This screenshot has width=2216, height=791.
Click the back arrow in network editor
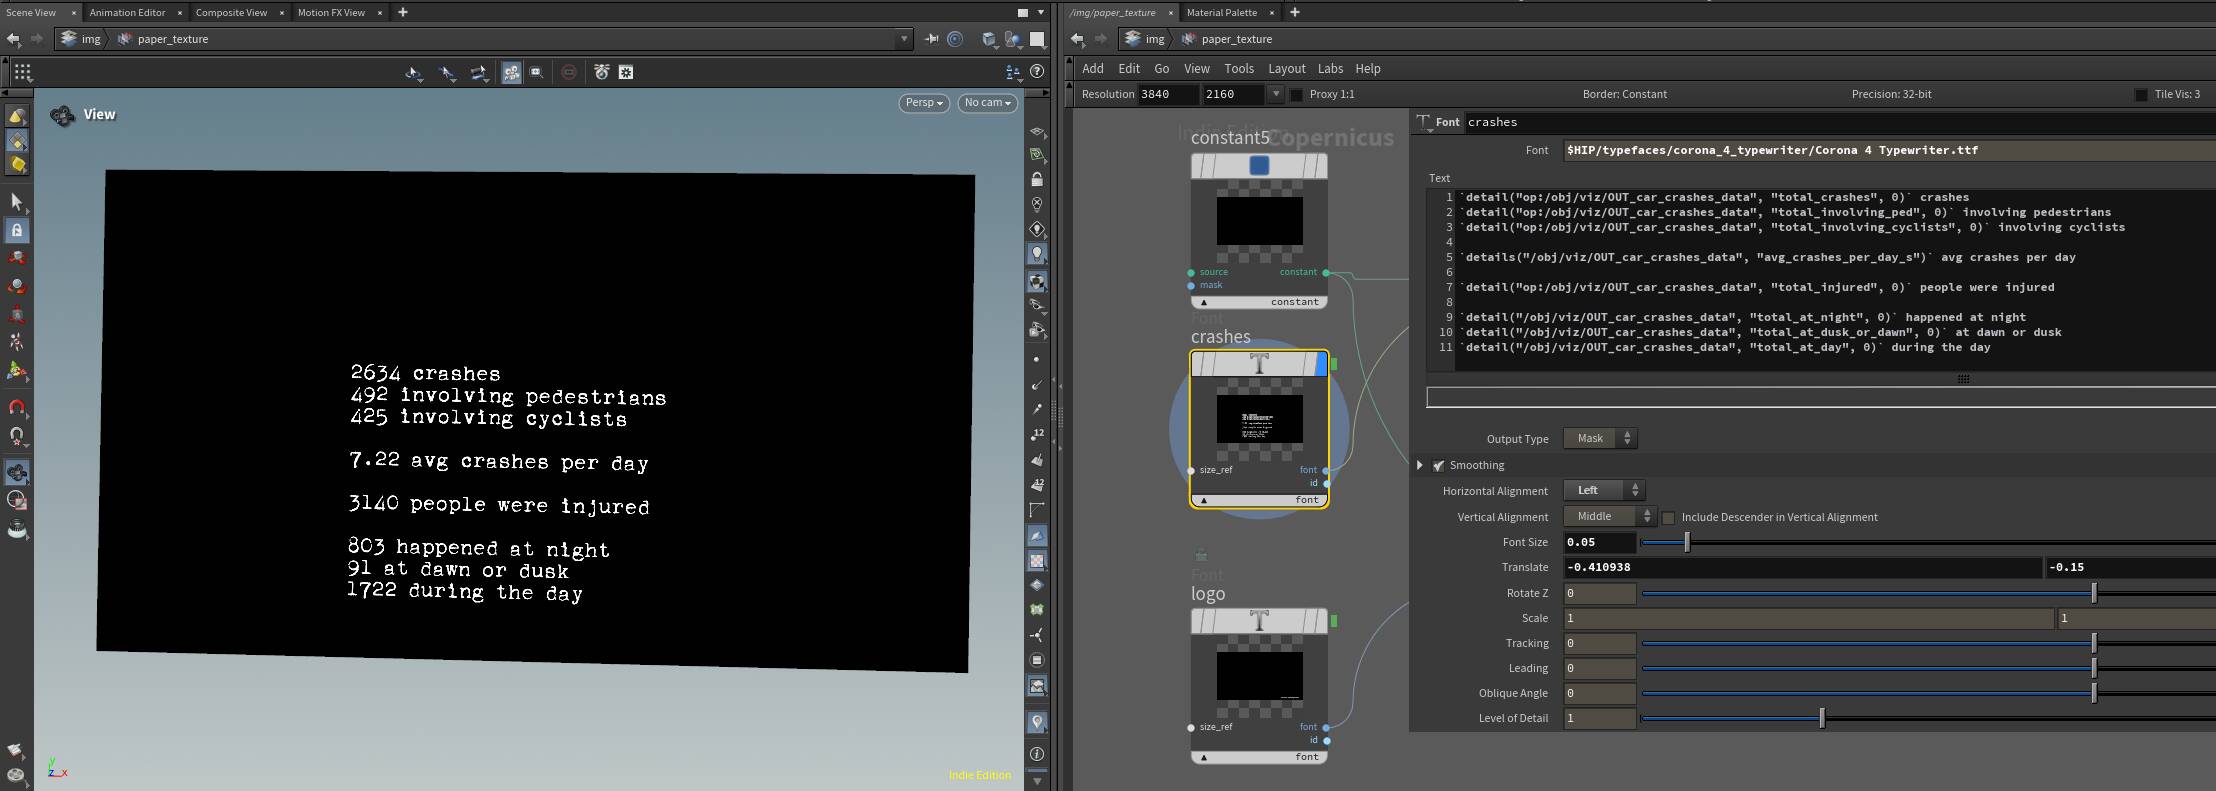point(1077,39)
